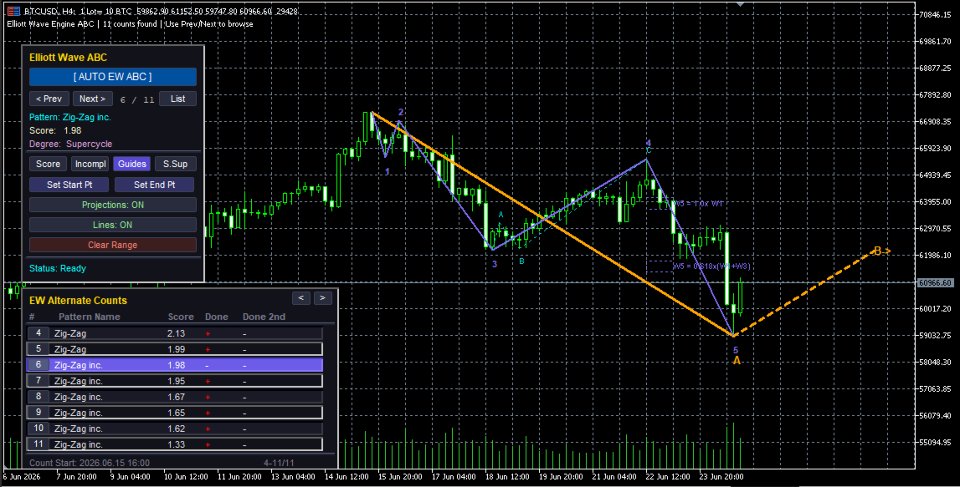The image size is (960, 487).
Task: Toggle the Incompl patterns button
Action: point(90,164)
